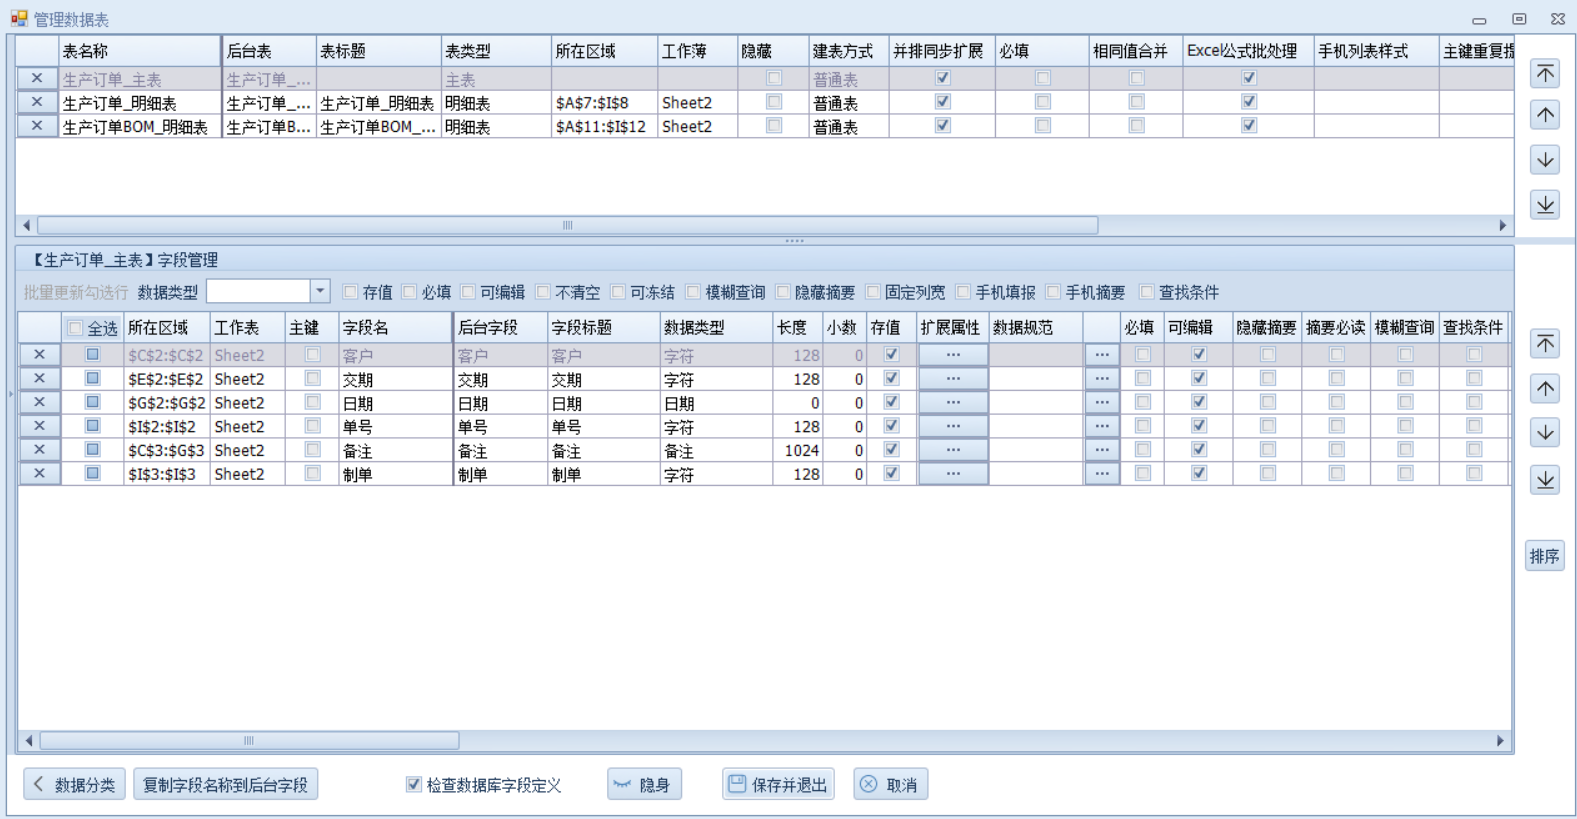Click the 数据分类 back chevron button

pyautogui.click(x=74, y=785)
